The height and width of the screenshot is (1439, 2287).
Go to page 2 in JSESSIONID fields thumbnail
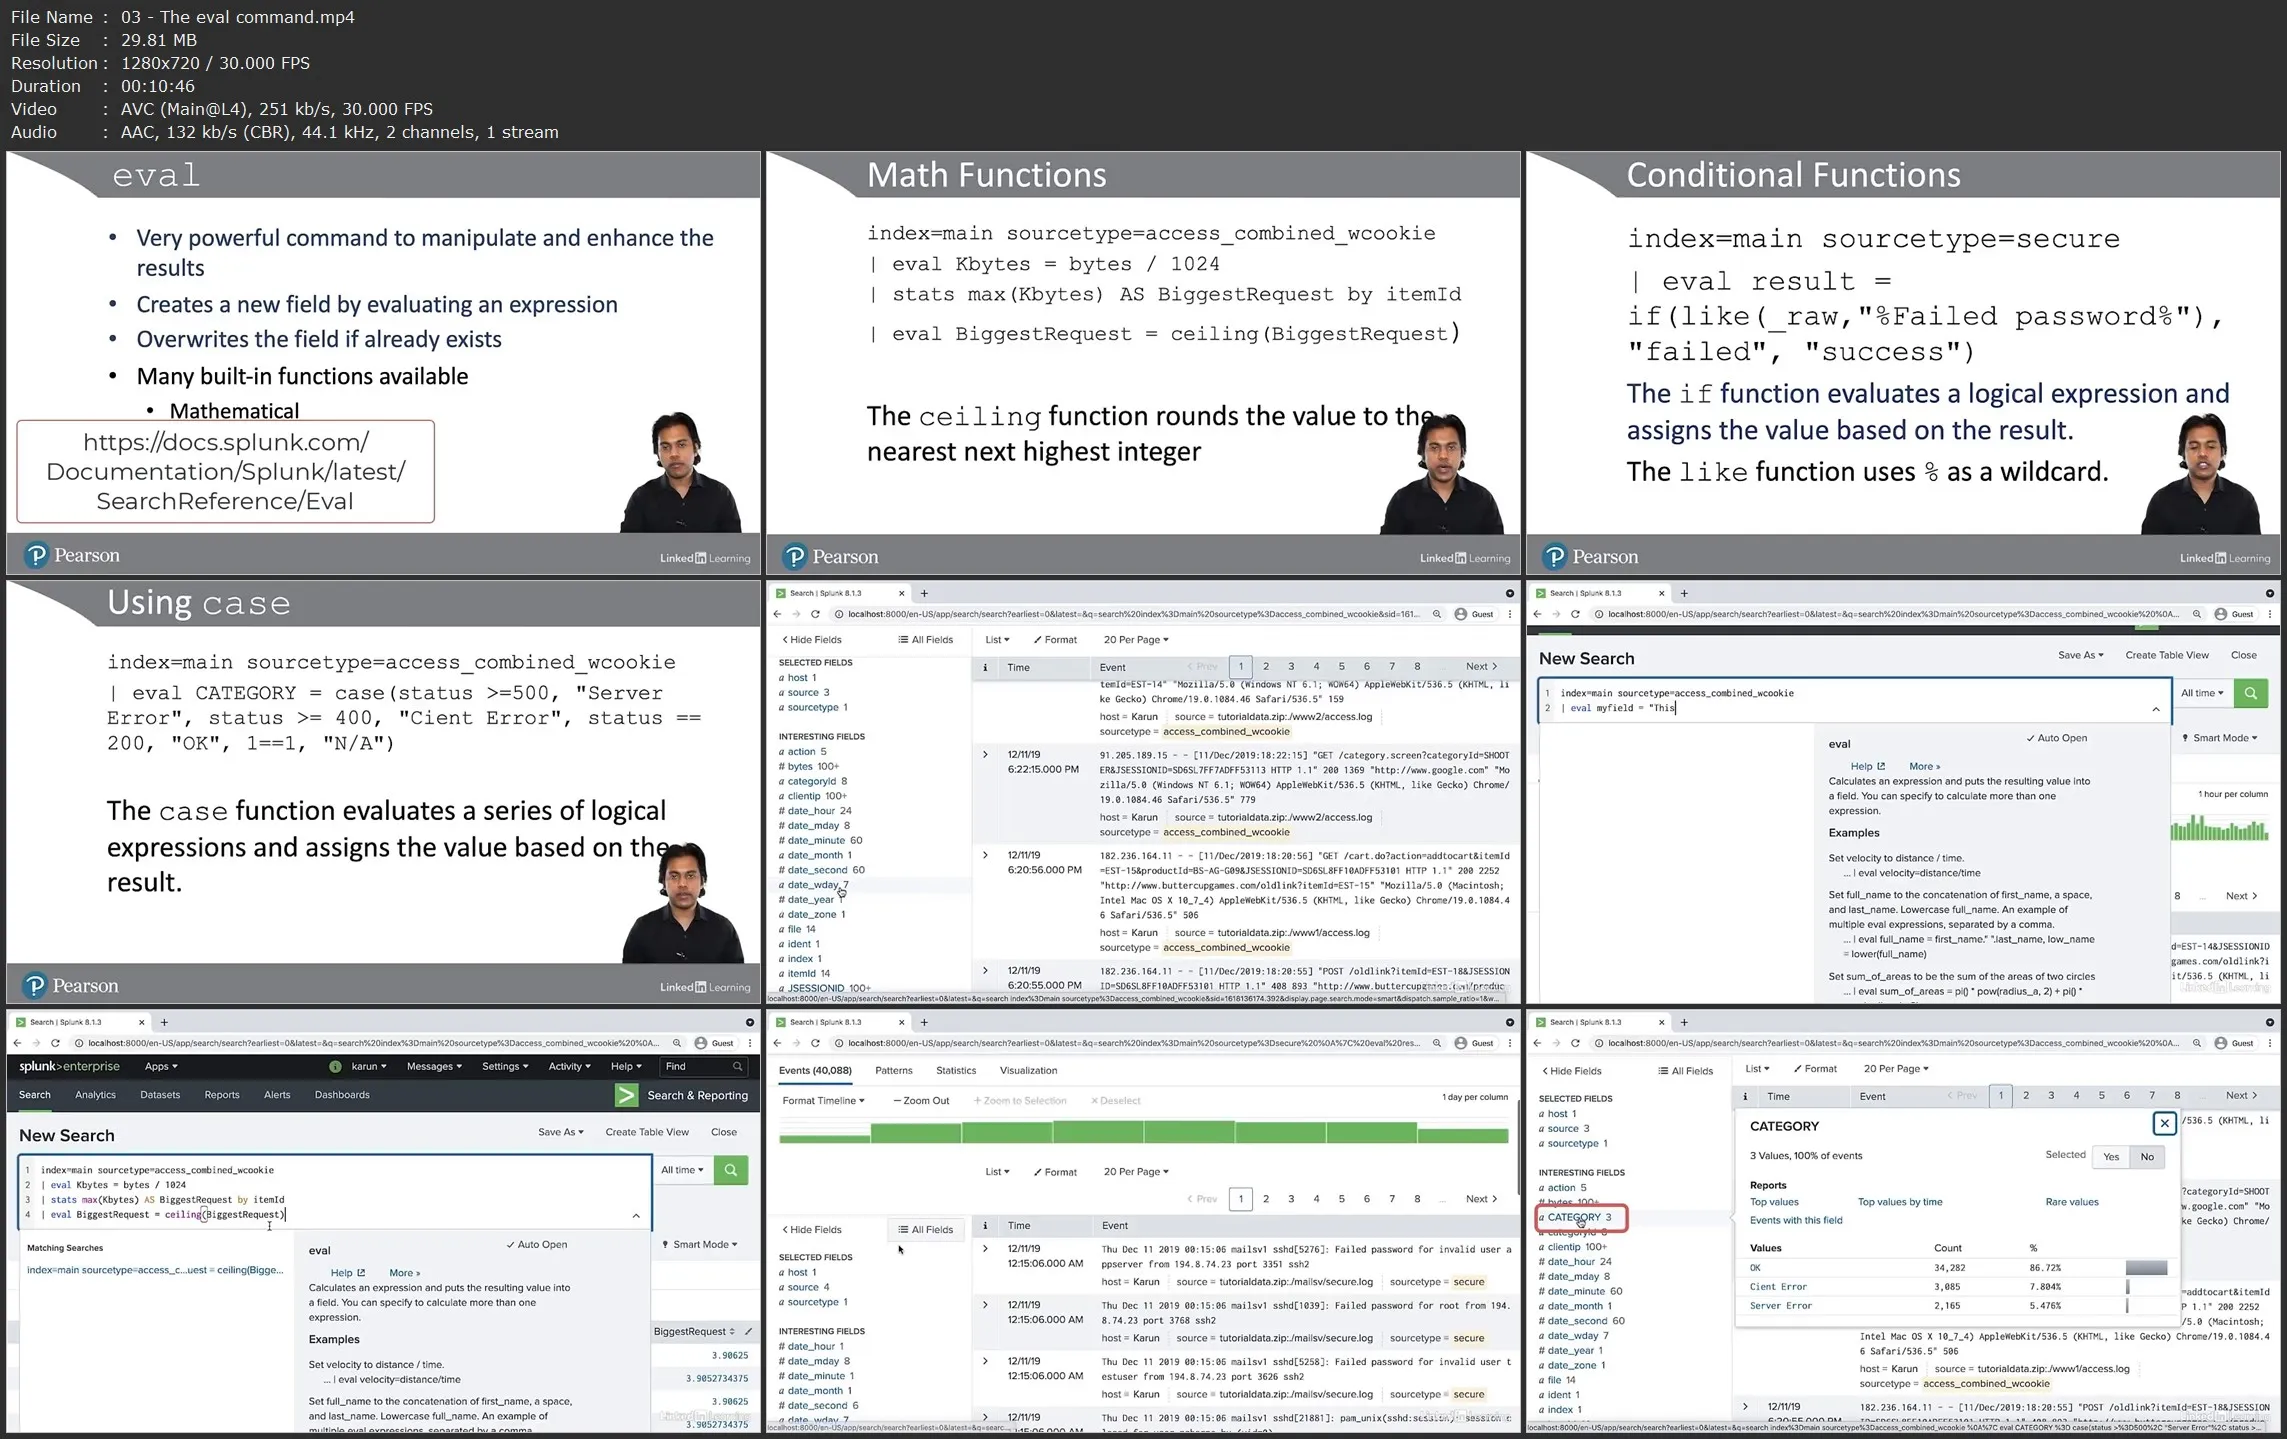pos(1266,667)
